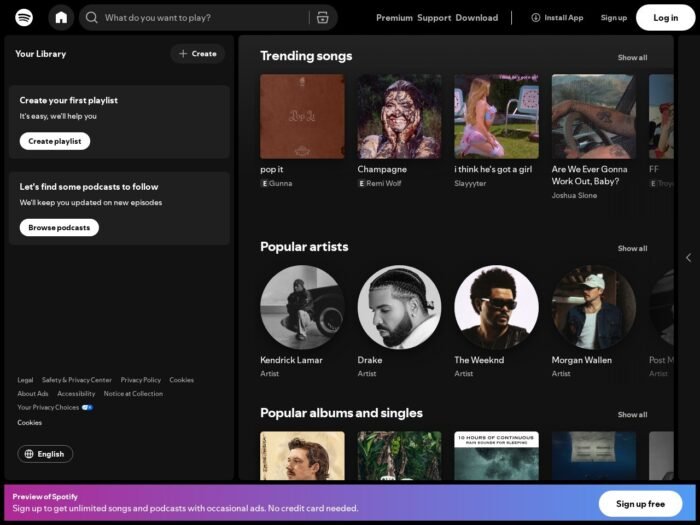Viewport: 700px width, 525px height.
Task: Click the Joshua Slone artist name
Action: [x=574, y=196]
